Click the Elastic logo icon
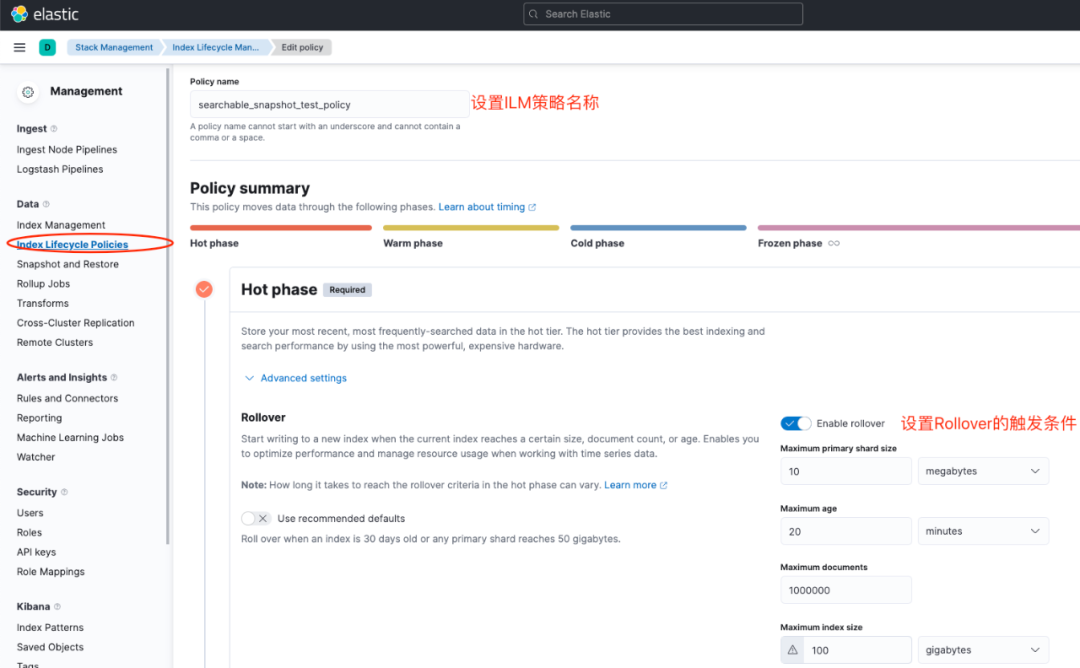Viewport: 1080px width, 668px height. [x=19, y=14]
